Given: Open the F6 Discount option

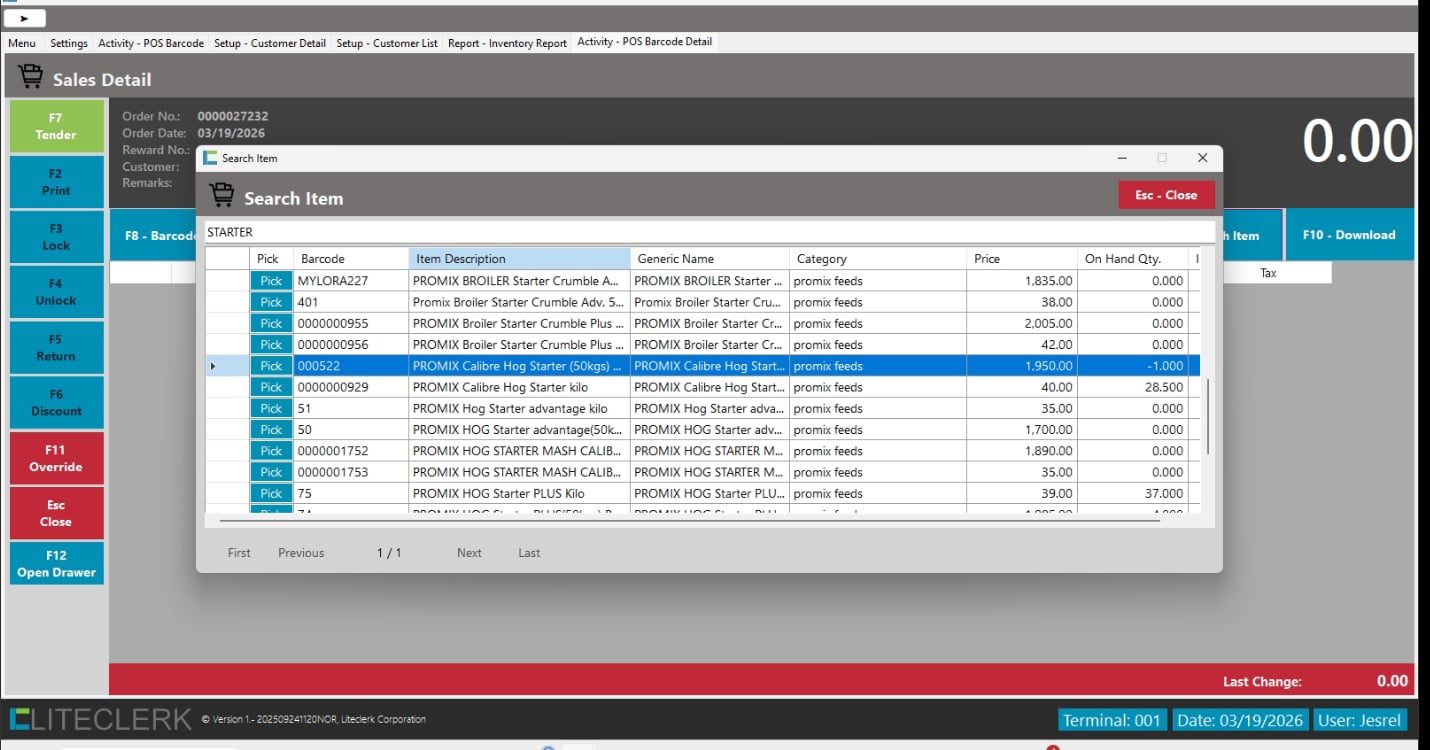Looking at the screenshot, I should pos(56,403).
